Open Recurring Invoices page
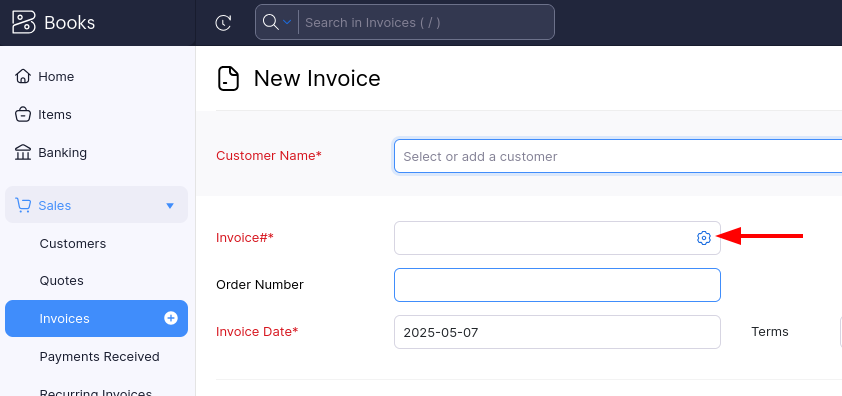This screenshot has height=396, width=842. pos(96,393)
